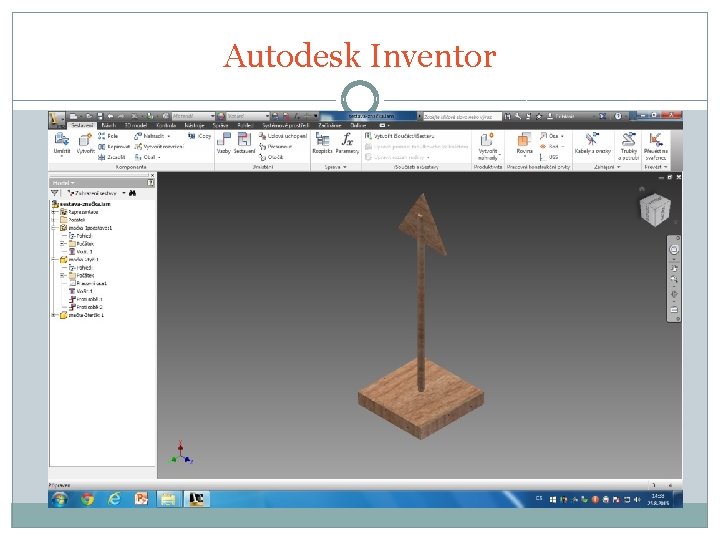Click the Save icon in quick access toolbar
Screen dimensions: 720x540
[100, 116]
